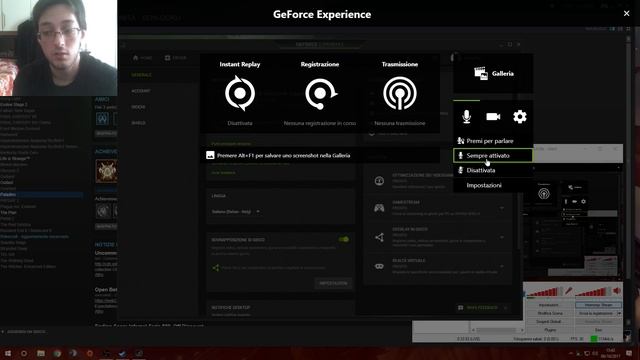Viewport: 640px width, 360px height.
Task: Open Instant Replay in the overlay
Action: click(x=240, y=93)
